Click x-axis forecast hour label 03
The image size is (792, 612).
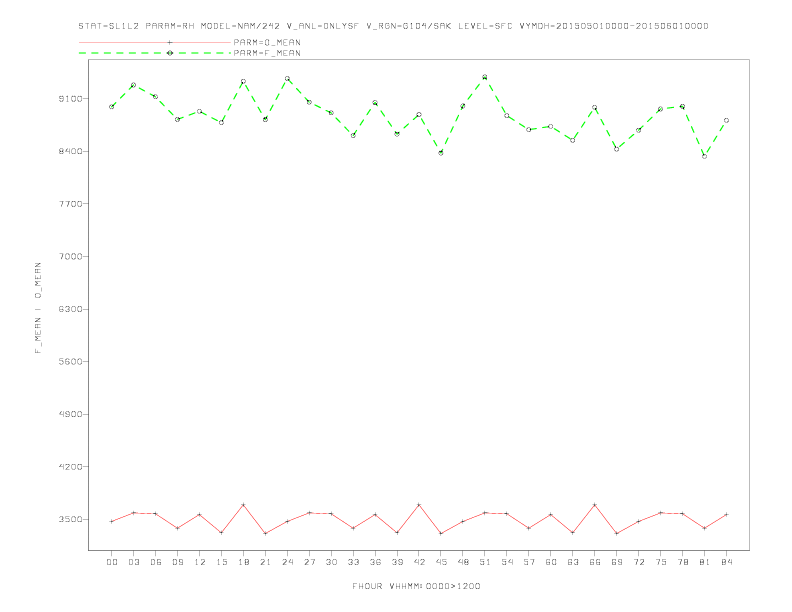[x=133, y=562]
